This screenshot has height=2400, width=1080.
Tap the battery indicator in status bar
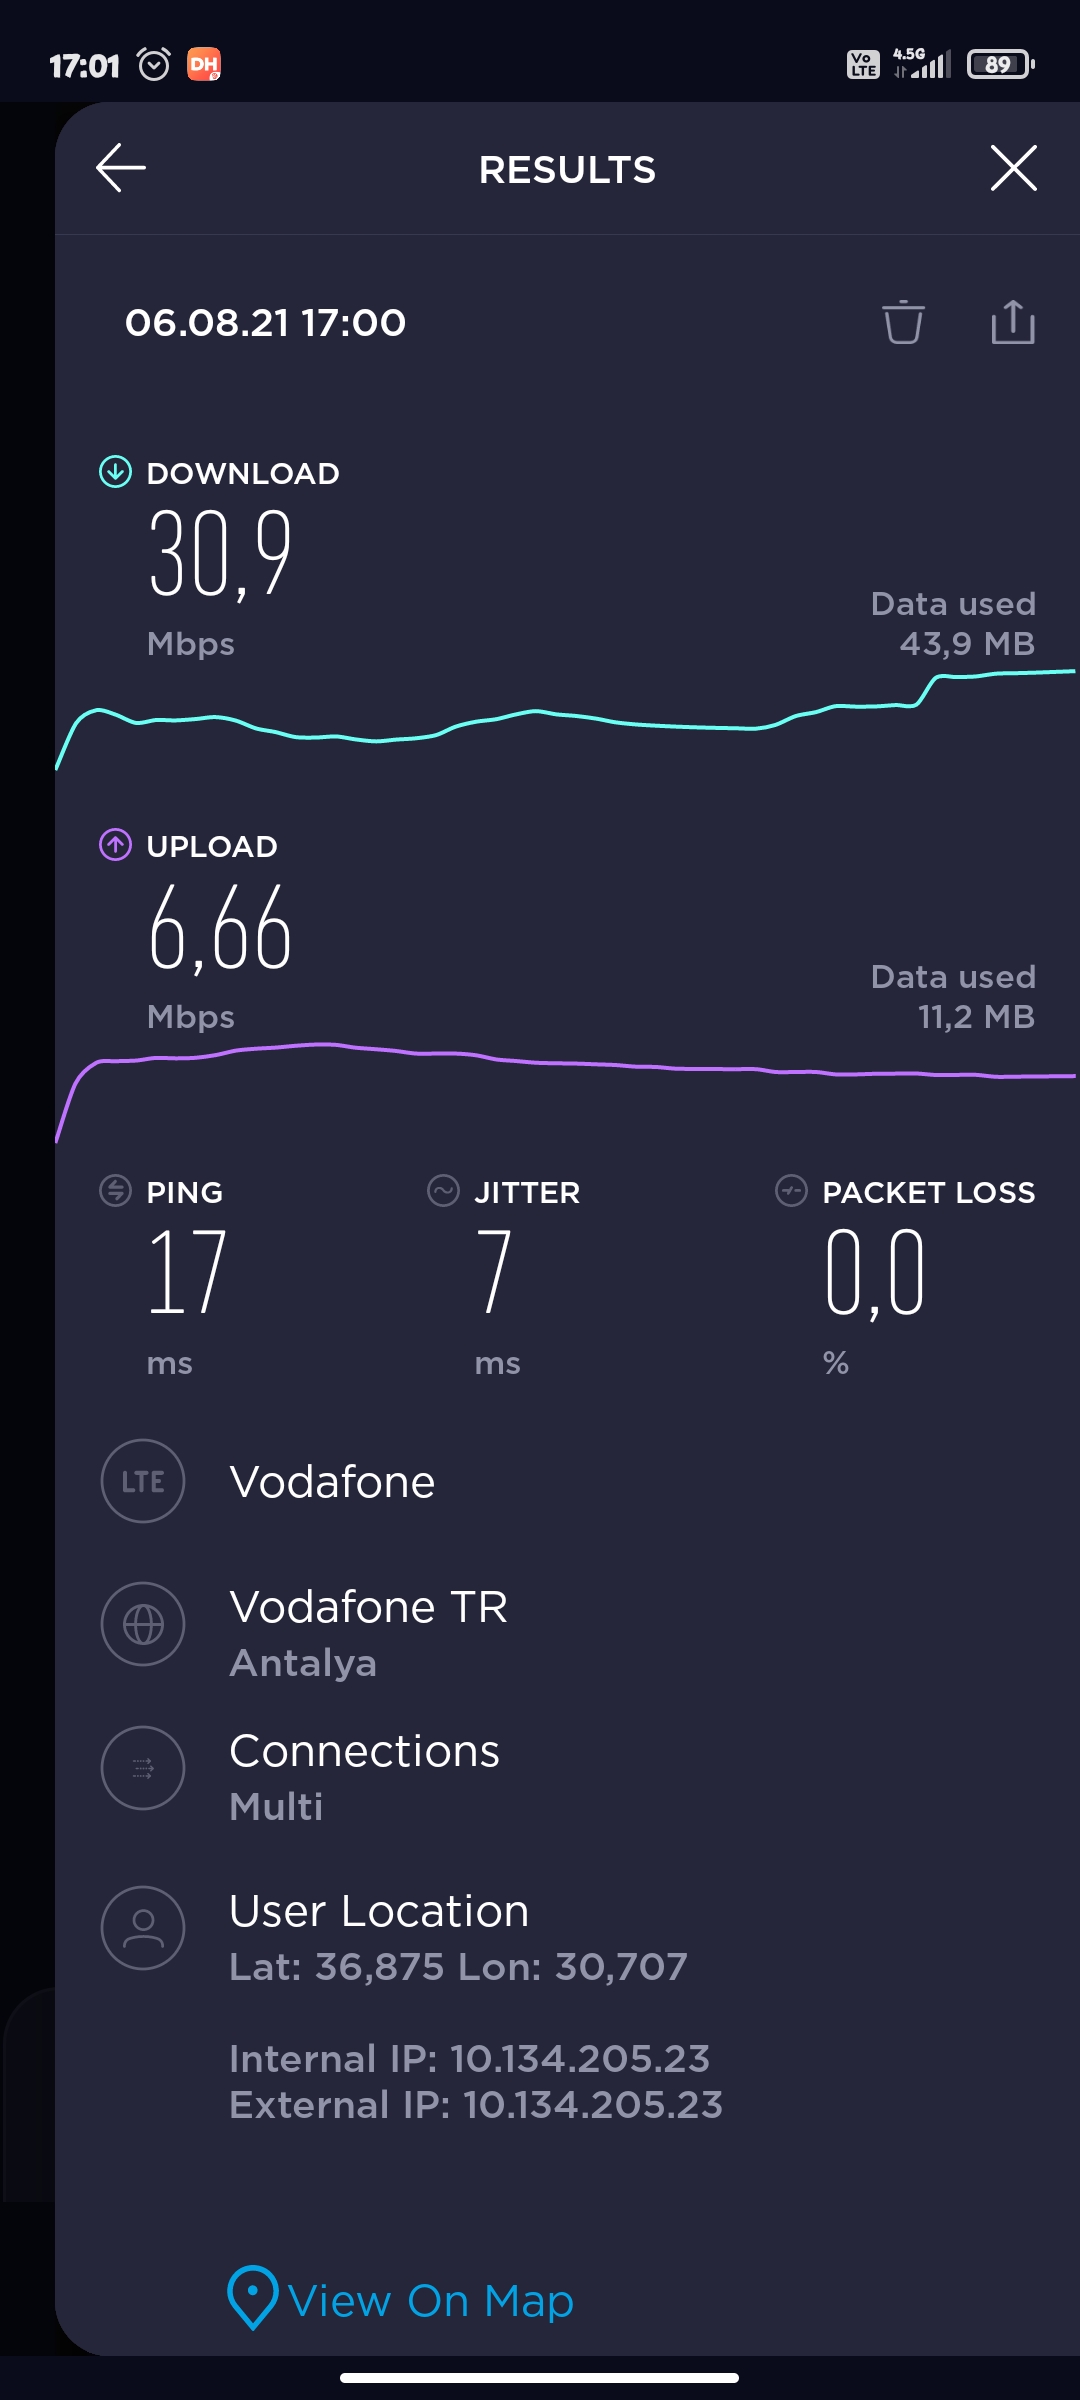click(1001, 65)
